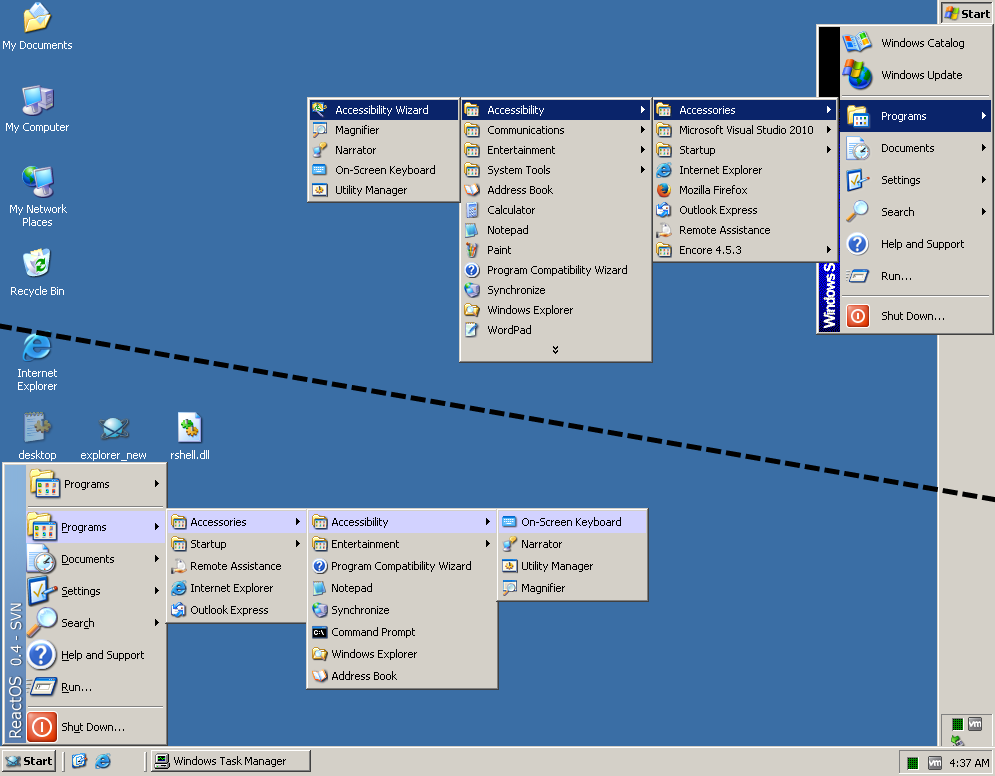Open Address Book above Calculator
This screenshot has height=776, width=995.
click(555, 190)
